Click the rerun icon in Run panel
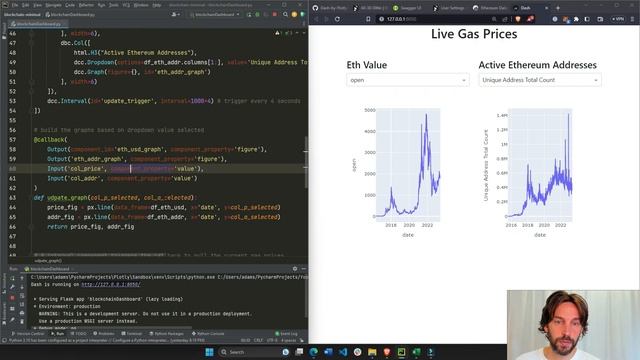The width and height of the screenshot is (640, 360). coord(12,278)
